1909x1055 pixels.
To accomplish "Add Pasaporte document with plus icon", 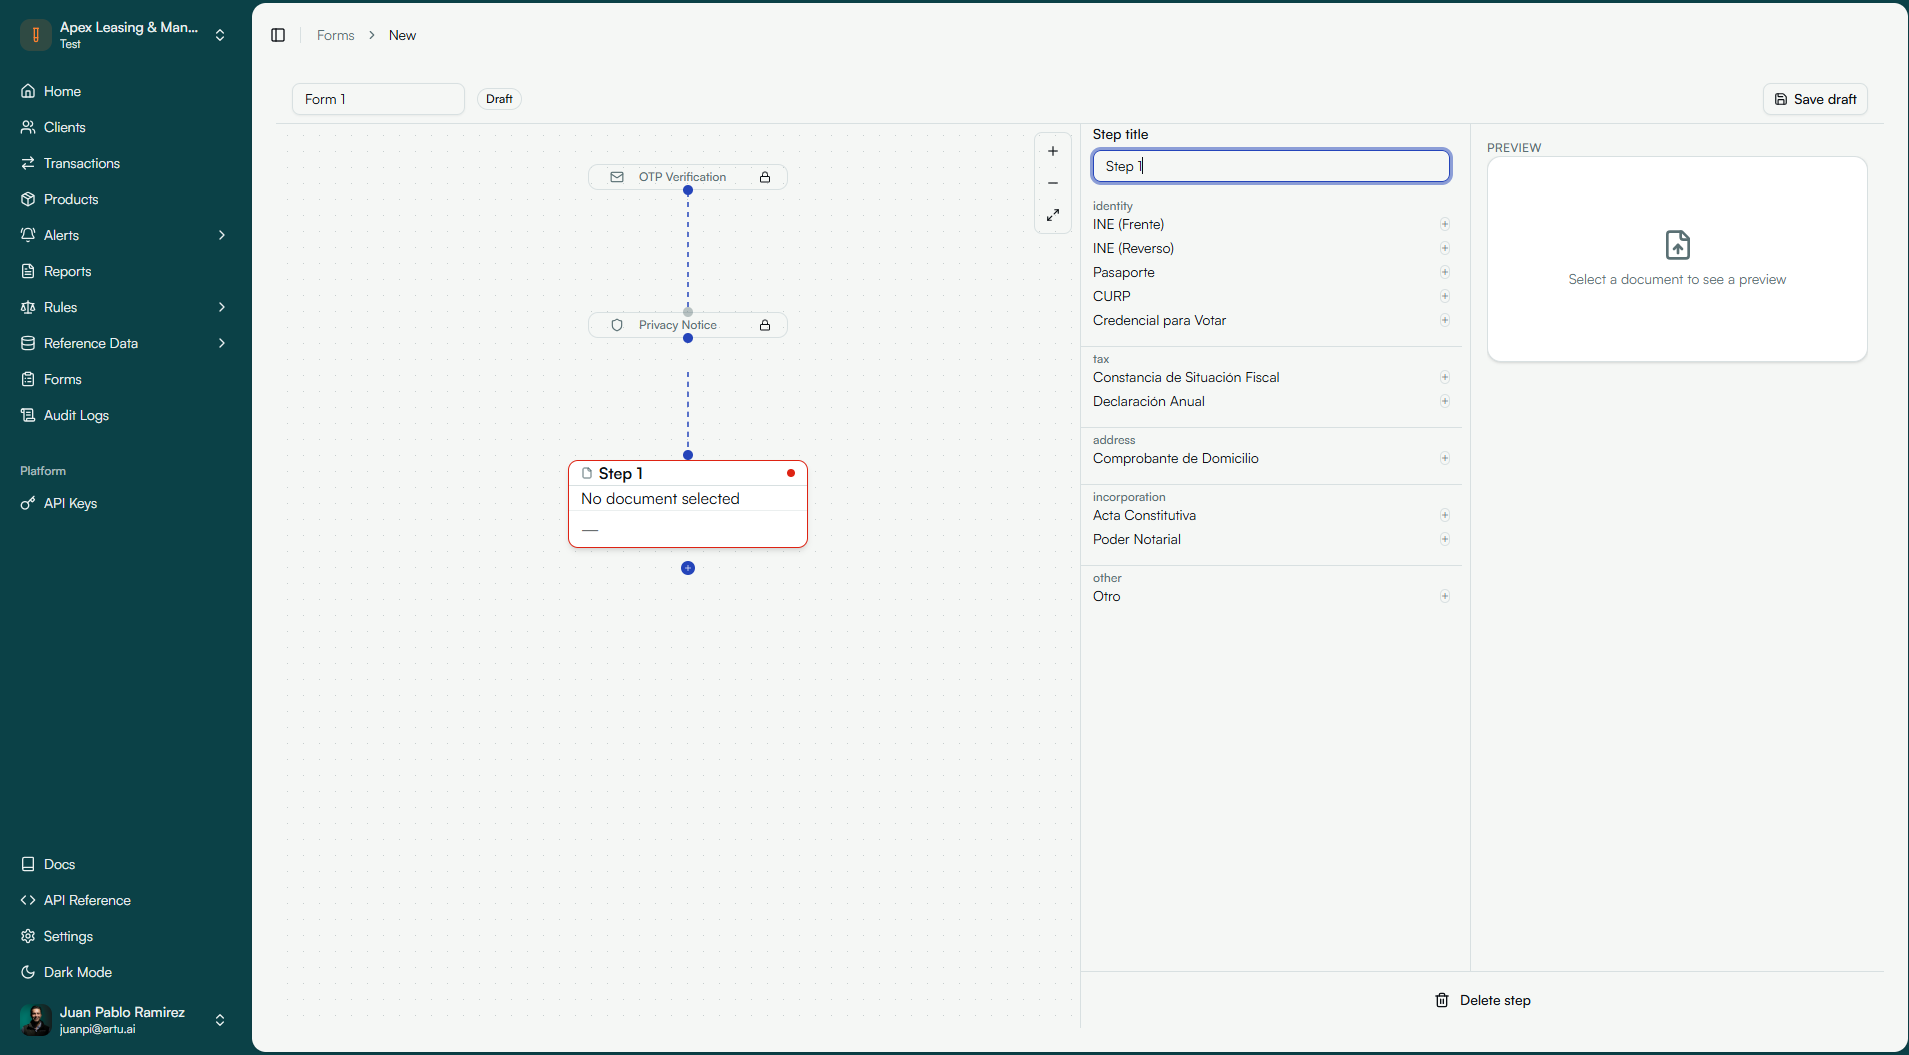I will pos(1445,272).
